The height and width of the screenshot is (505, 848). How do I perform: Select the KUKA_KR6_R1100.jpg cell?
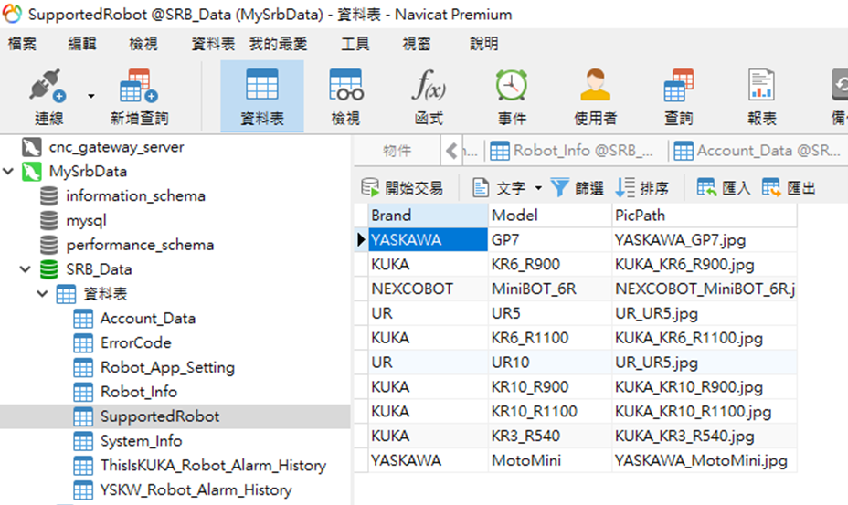click(x=704, y=338)
